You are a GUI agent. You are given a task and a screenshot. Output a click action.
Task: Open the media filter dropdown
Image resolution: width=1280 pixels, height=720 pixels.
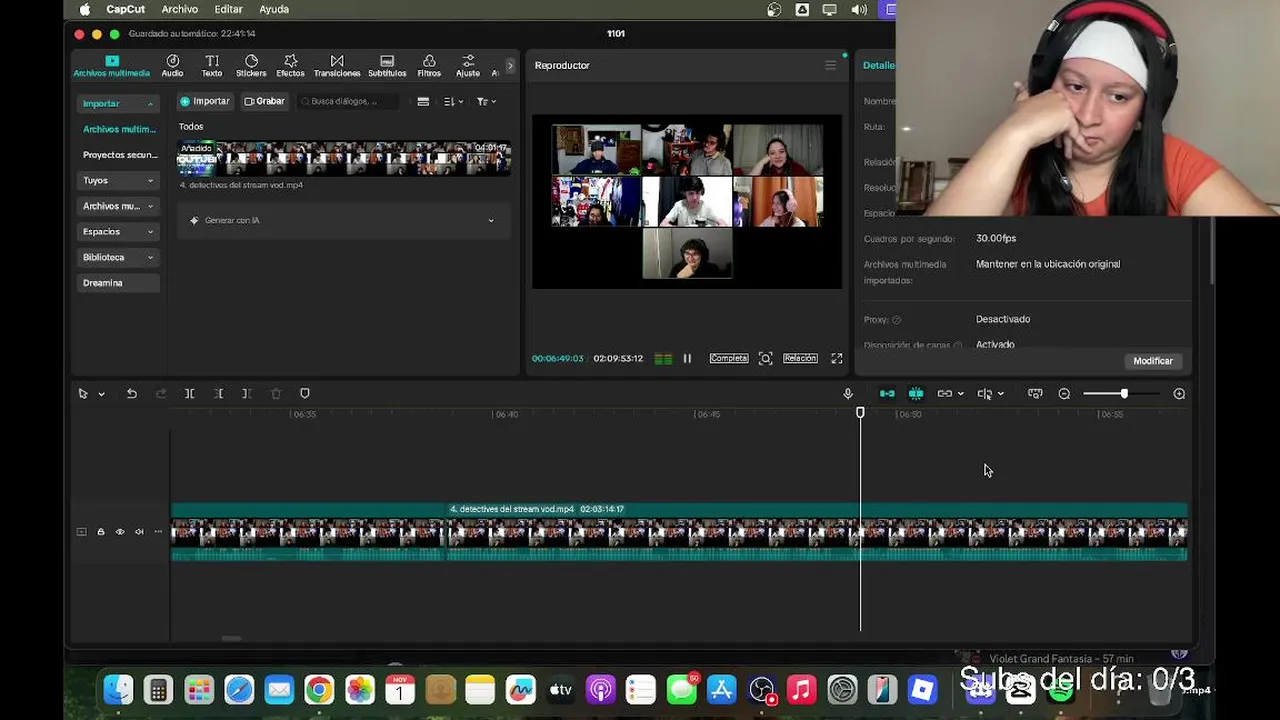coord(486,101)
